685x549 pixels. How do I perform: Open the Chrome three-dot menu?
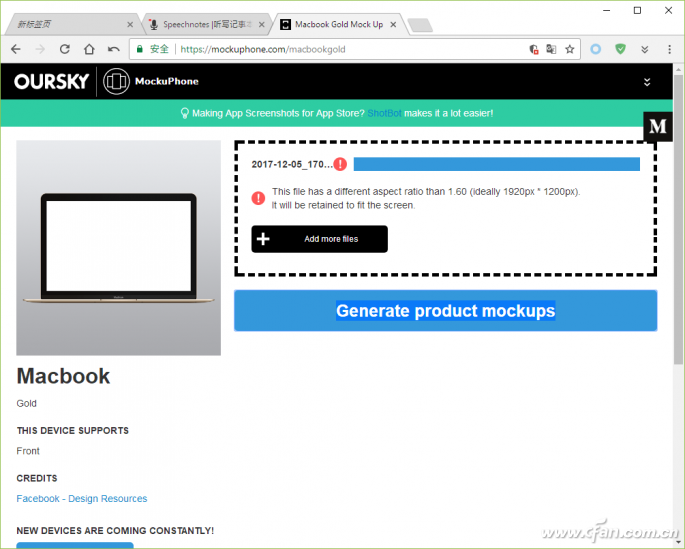(669, 49)
